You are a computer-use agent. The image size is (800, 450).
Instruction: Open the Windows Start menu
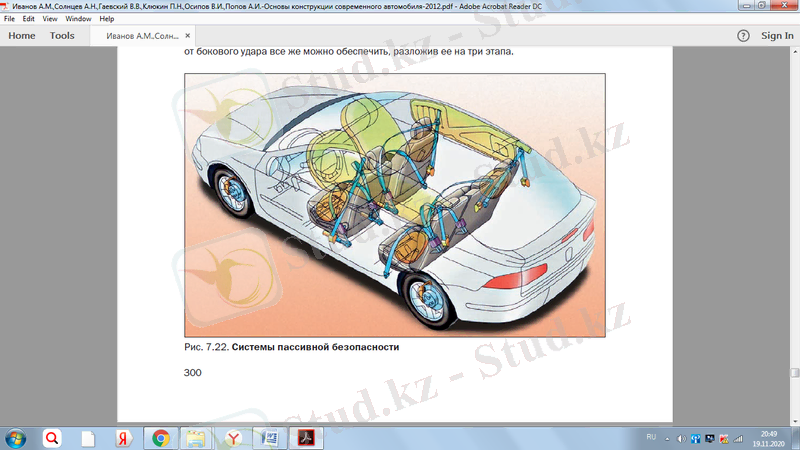point(15,438)
